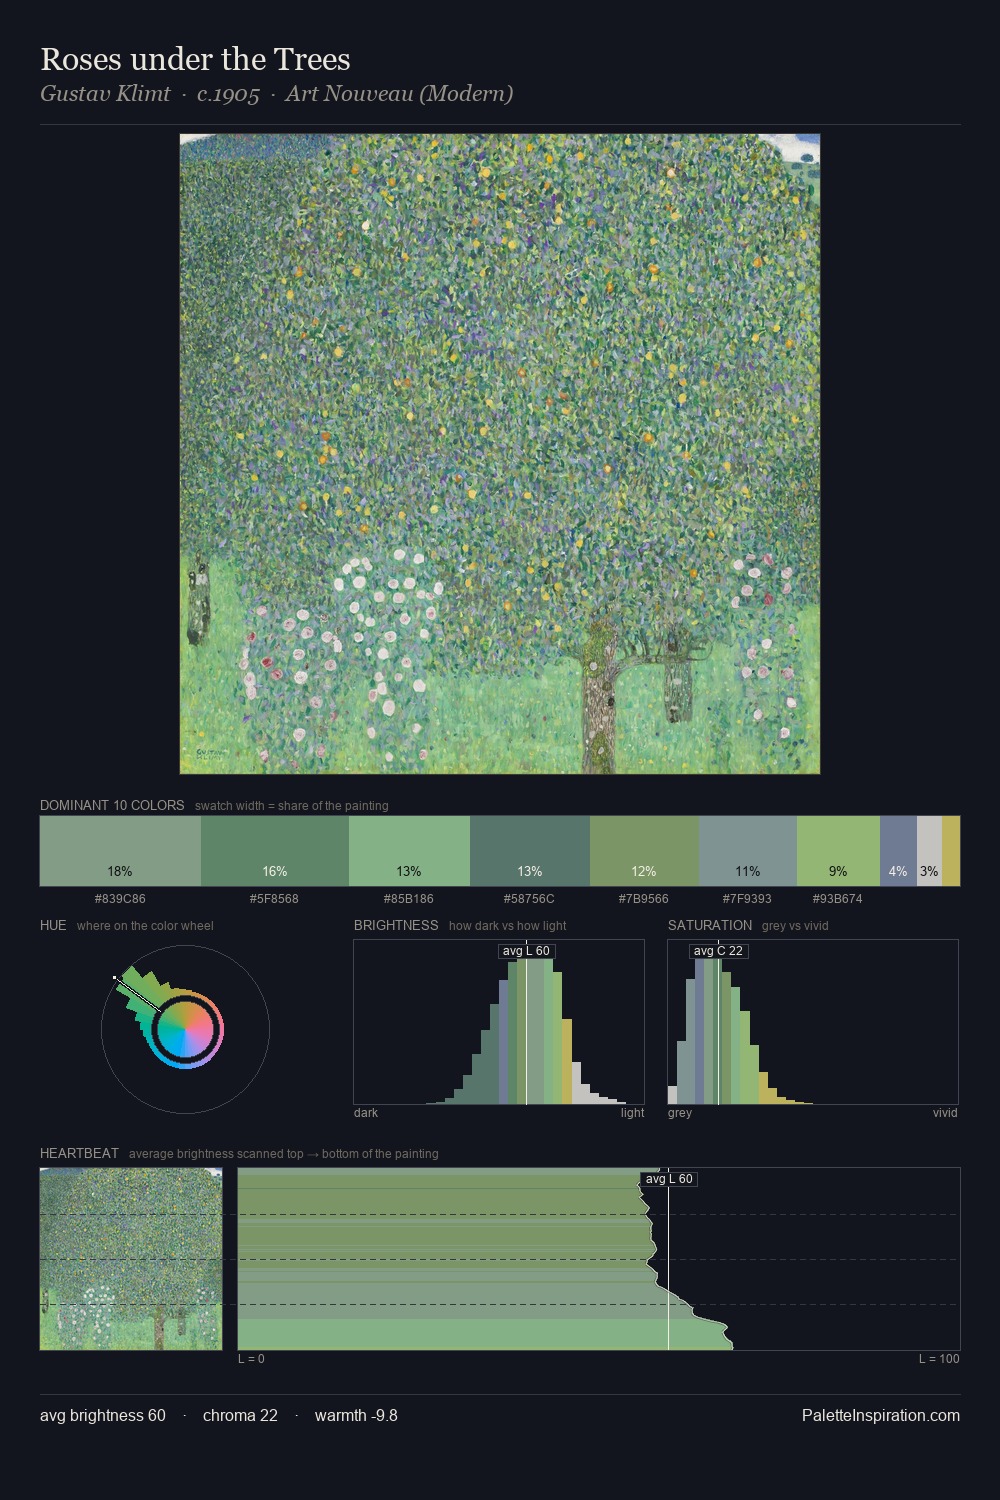Select the 16% dark green swatch
The image size is (1000, 1500).
pos(275,851)
